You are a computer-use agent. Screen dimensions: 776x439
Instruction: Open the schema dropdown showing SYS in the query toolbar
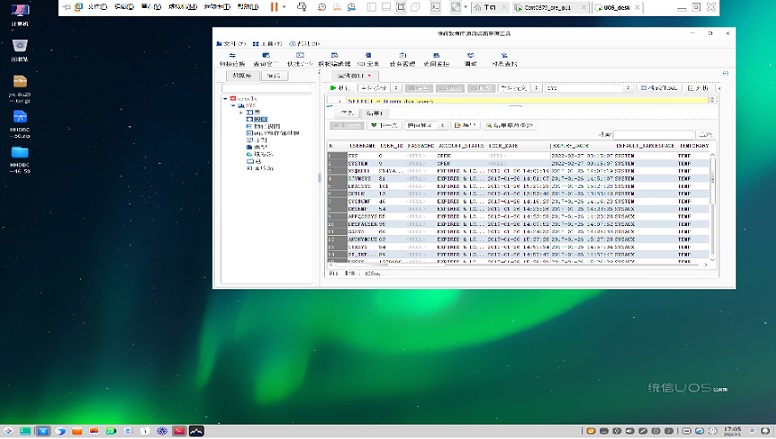(x=588, y=88)
